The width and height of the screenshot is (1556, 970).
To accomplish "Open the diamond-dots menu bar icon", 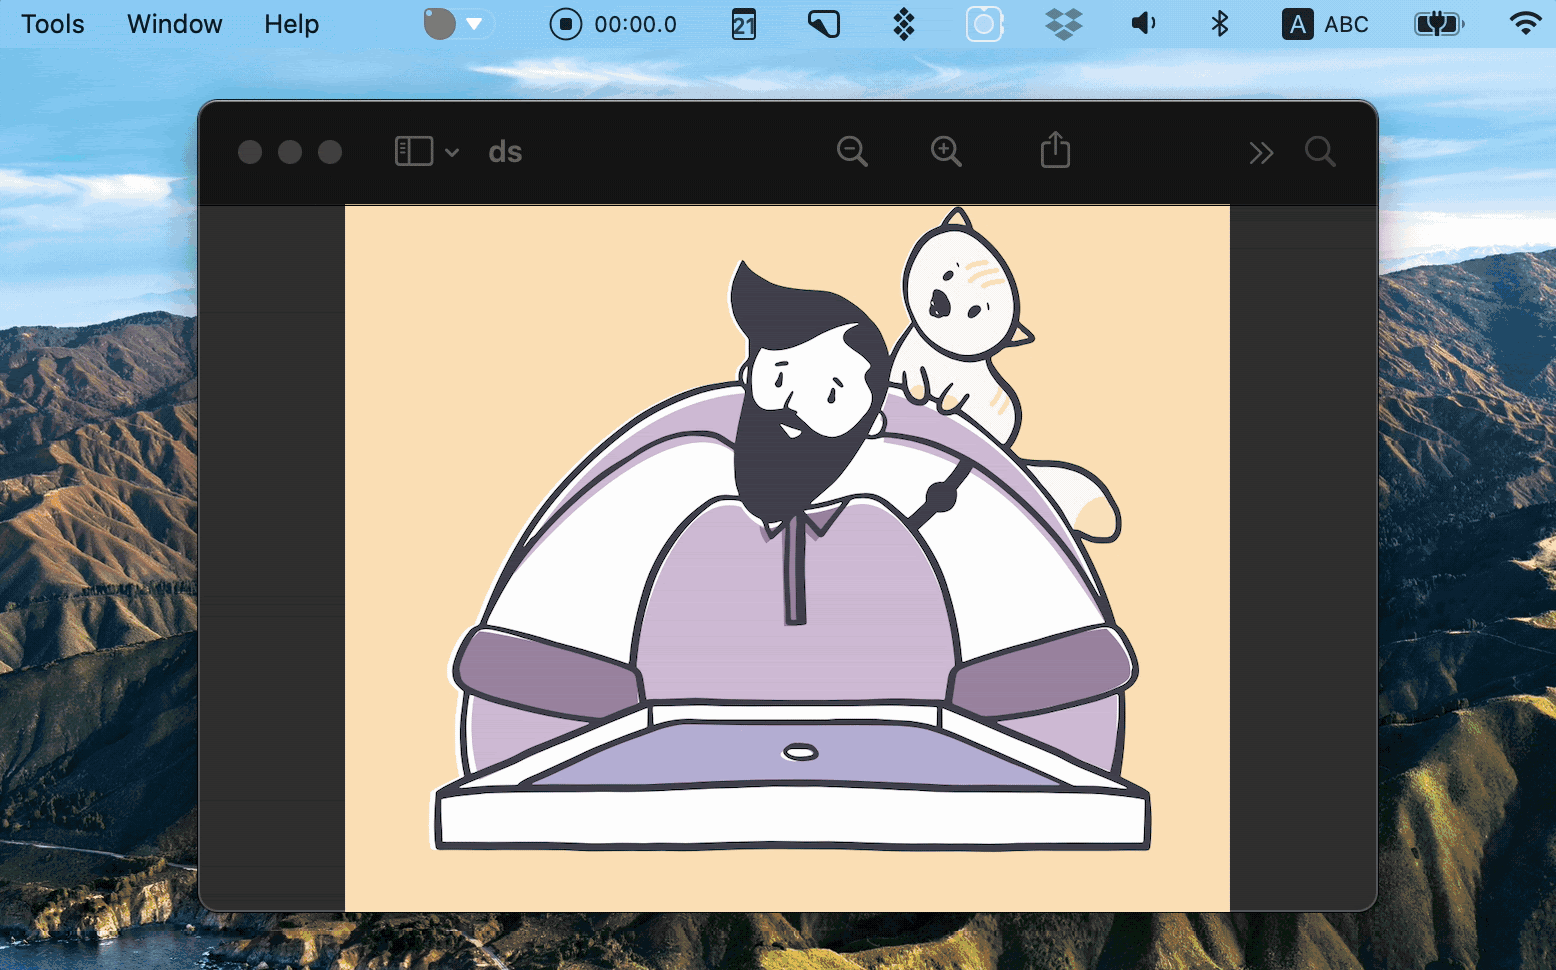I will tap(904, 24).
